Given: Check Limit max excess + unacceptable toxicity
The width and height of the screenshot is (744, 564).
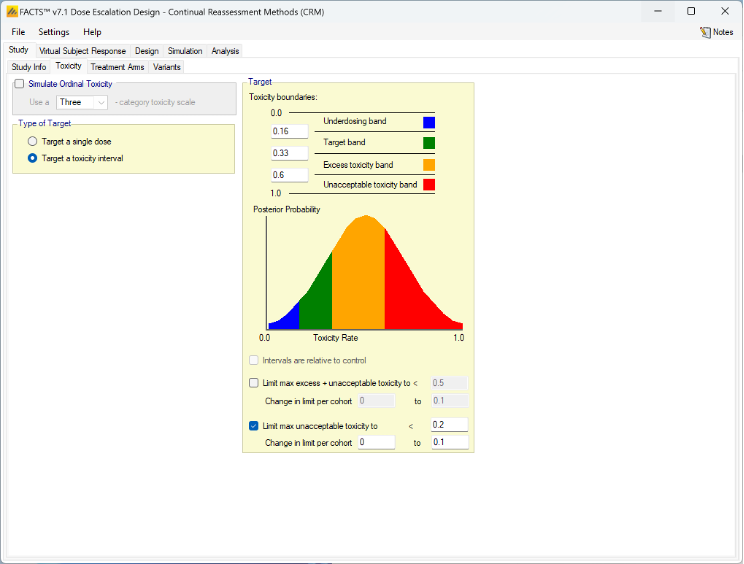Looking at the screenshot, I should (254, 383).
